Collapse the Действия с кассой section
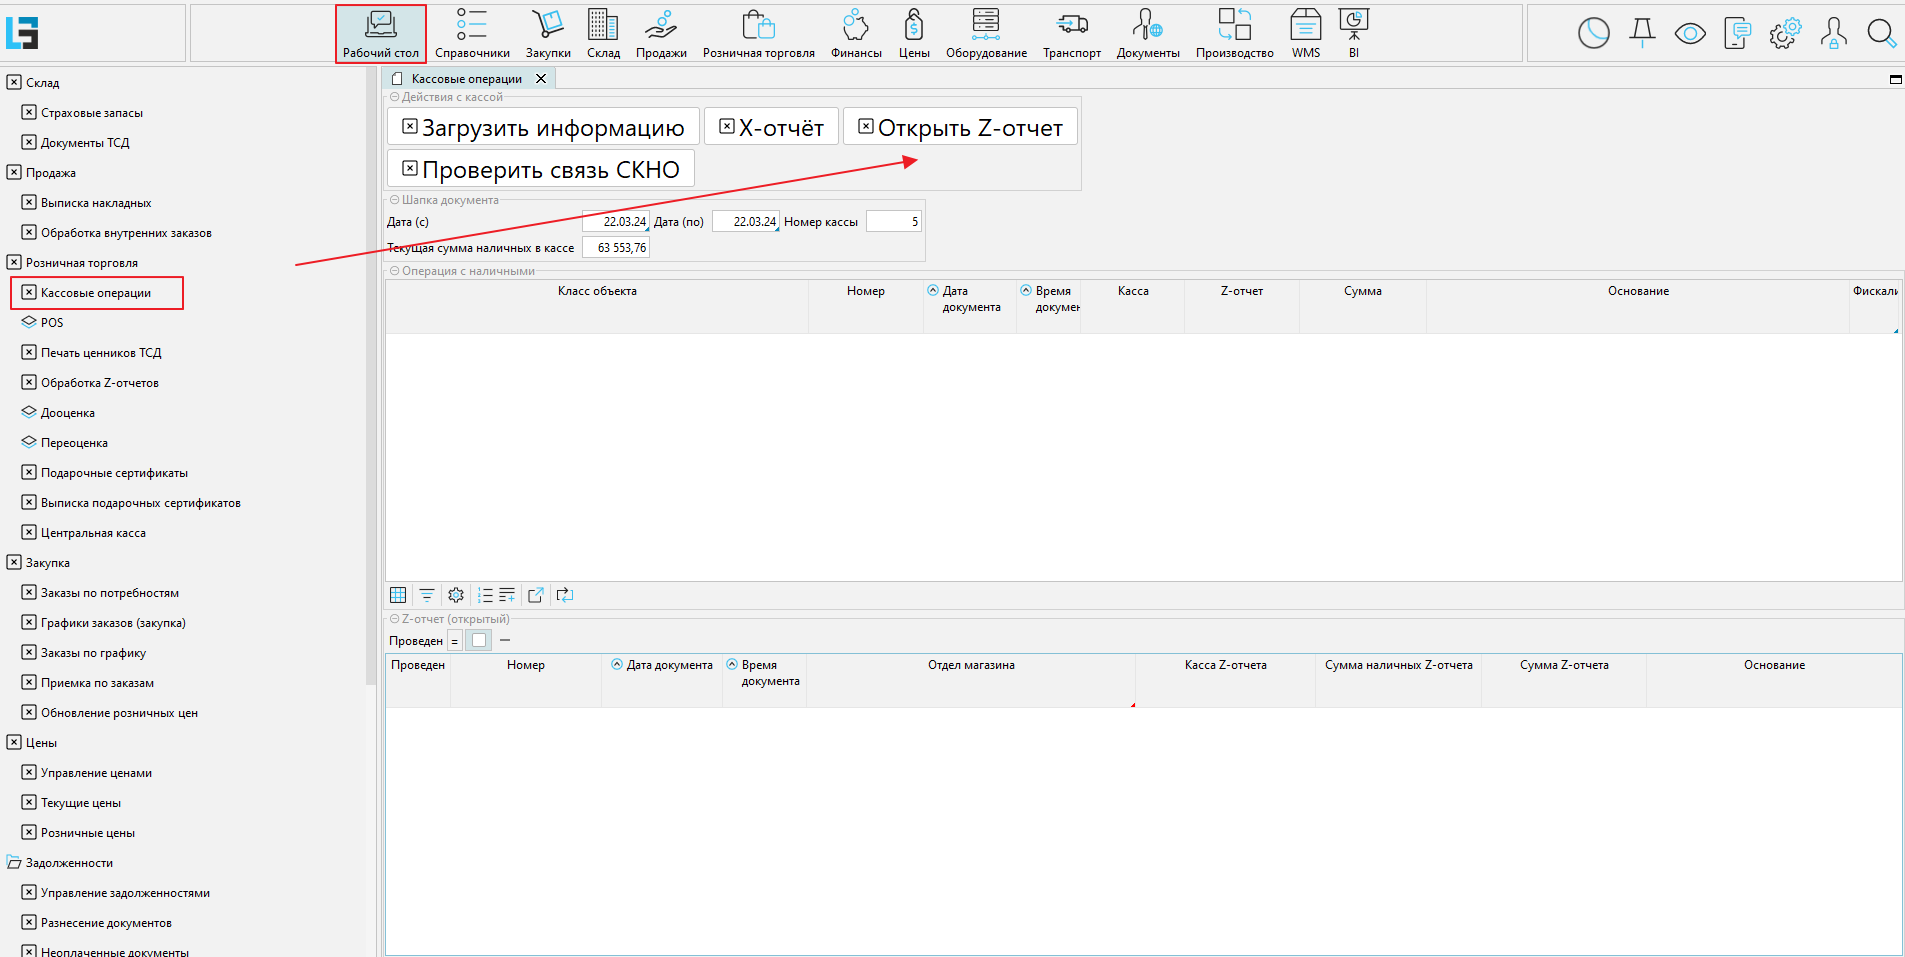This screenshot has width=1905, height=957. pyautogui.click(x=394, y=97)
